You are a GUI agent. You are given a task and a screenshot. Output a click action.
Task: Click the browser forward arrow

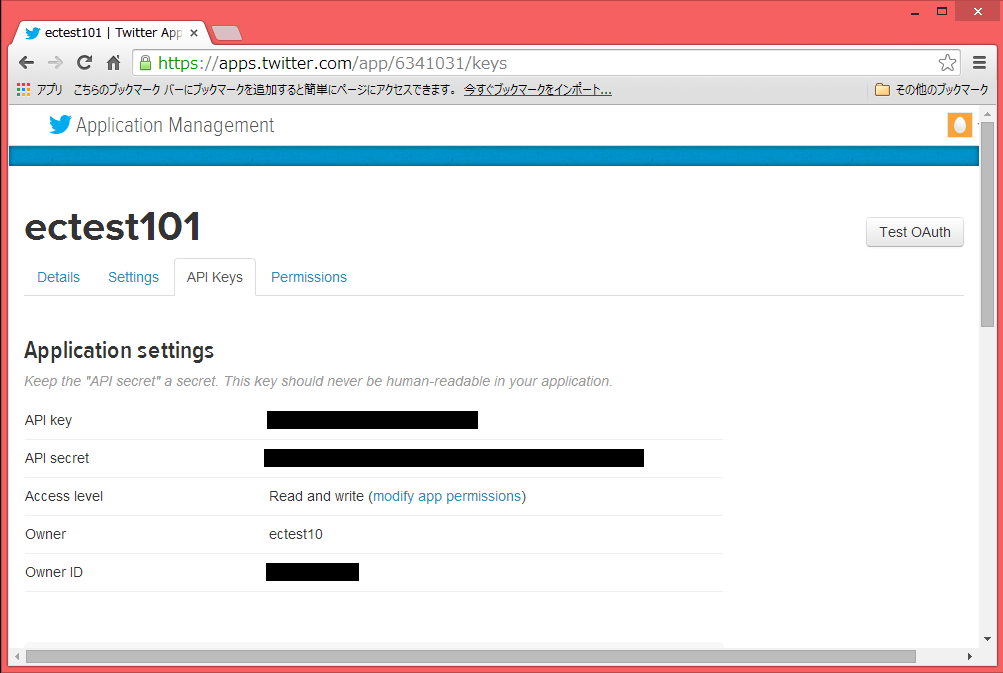[56, 62]
